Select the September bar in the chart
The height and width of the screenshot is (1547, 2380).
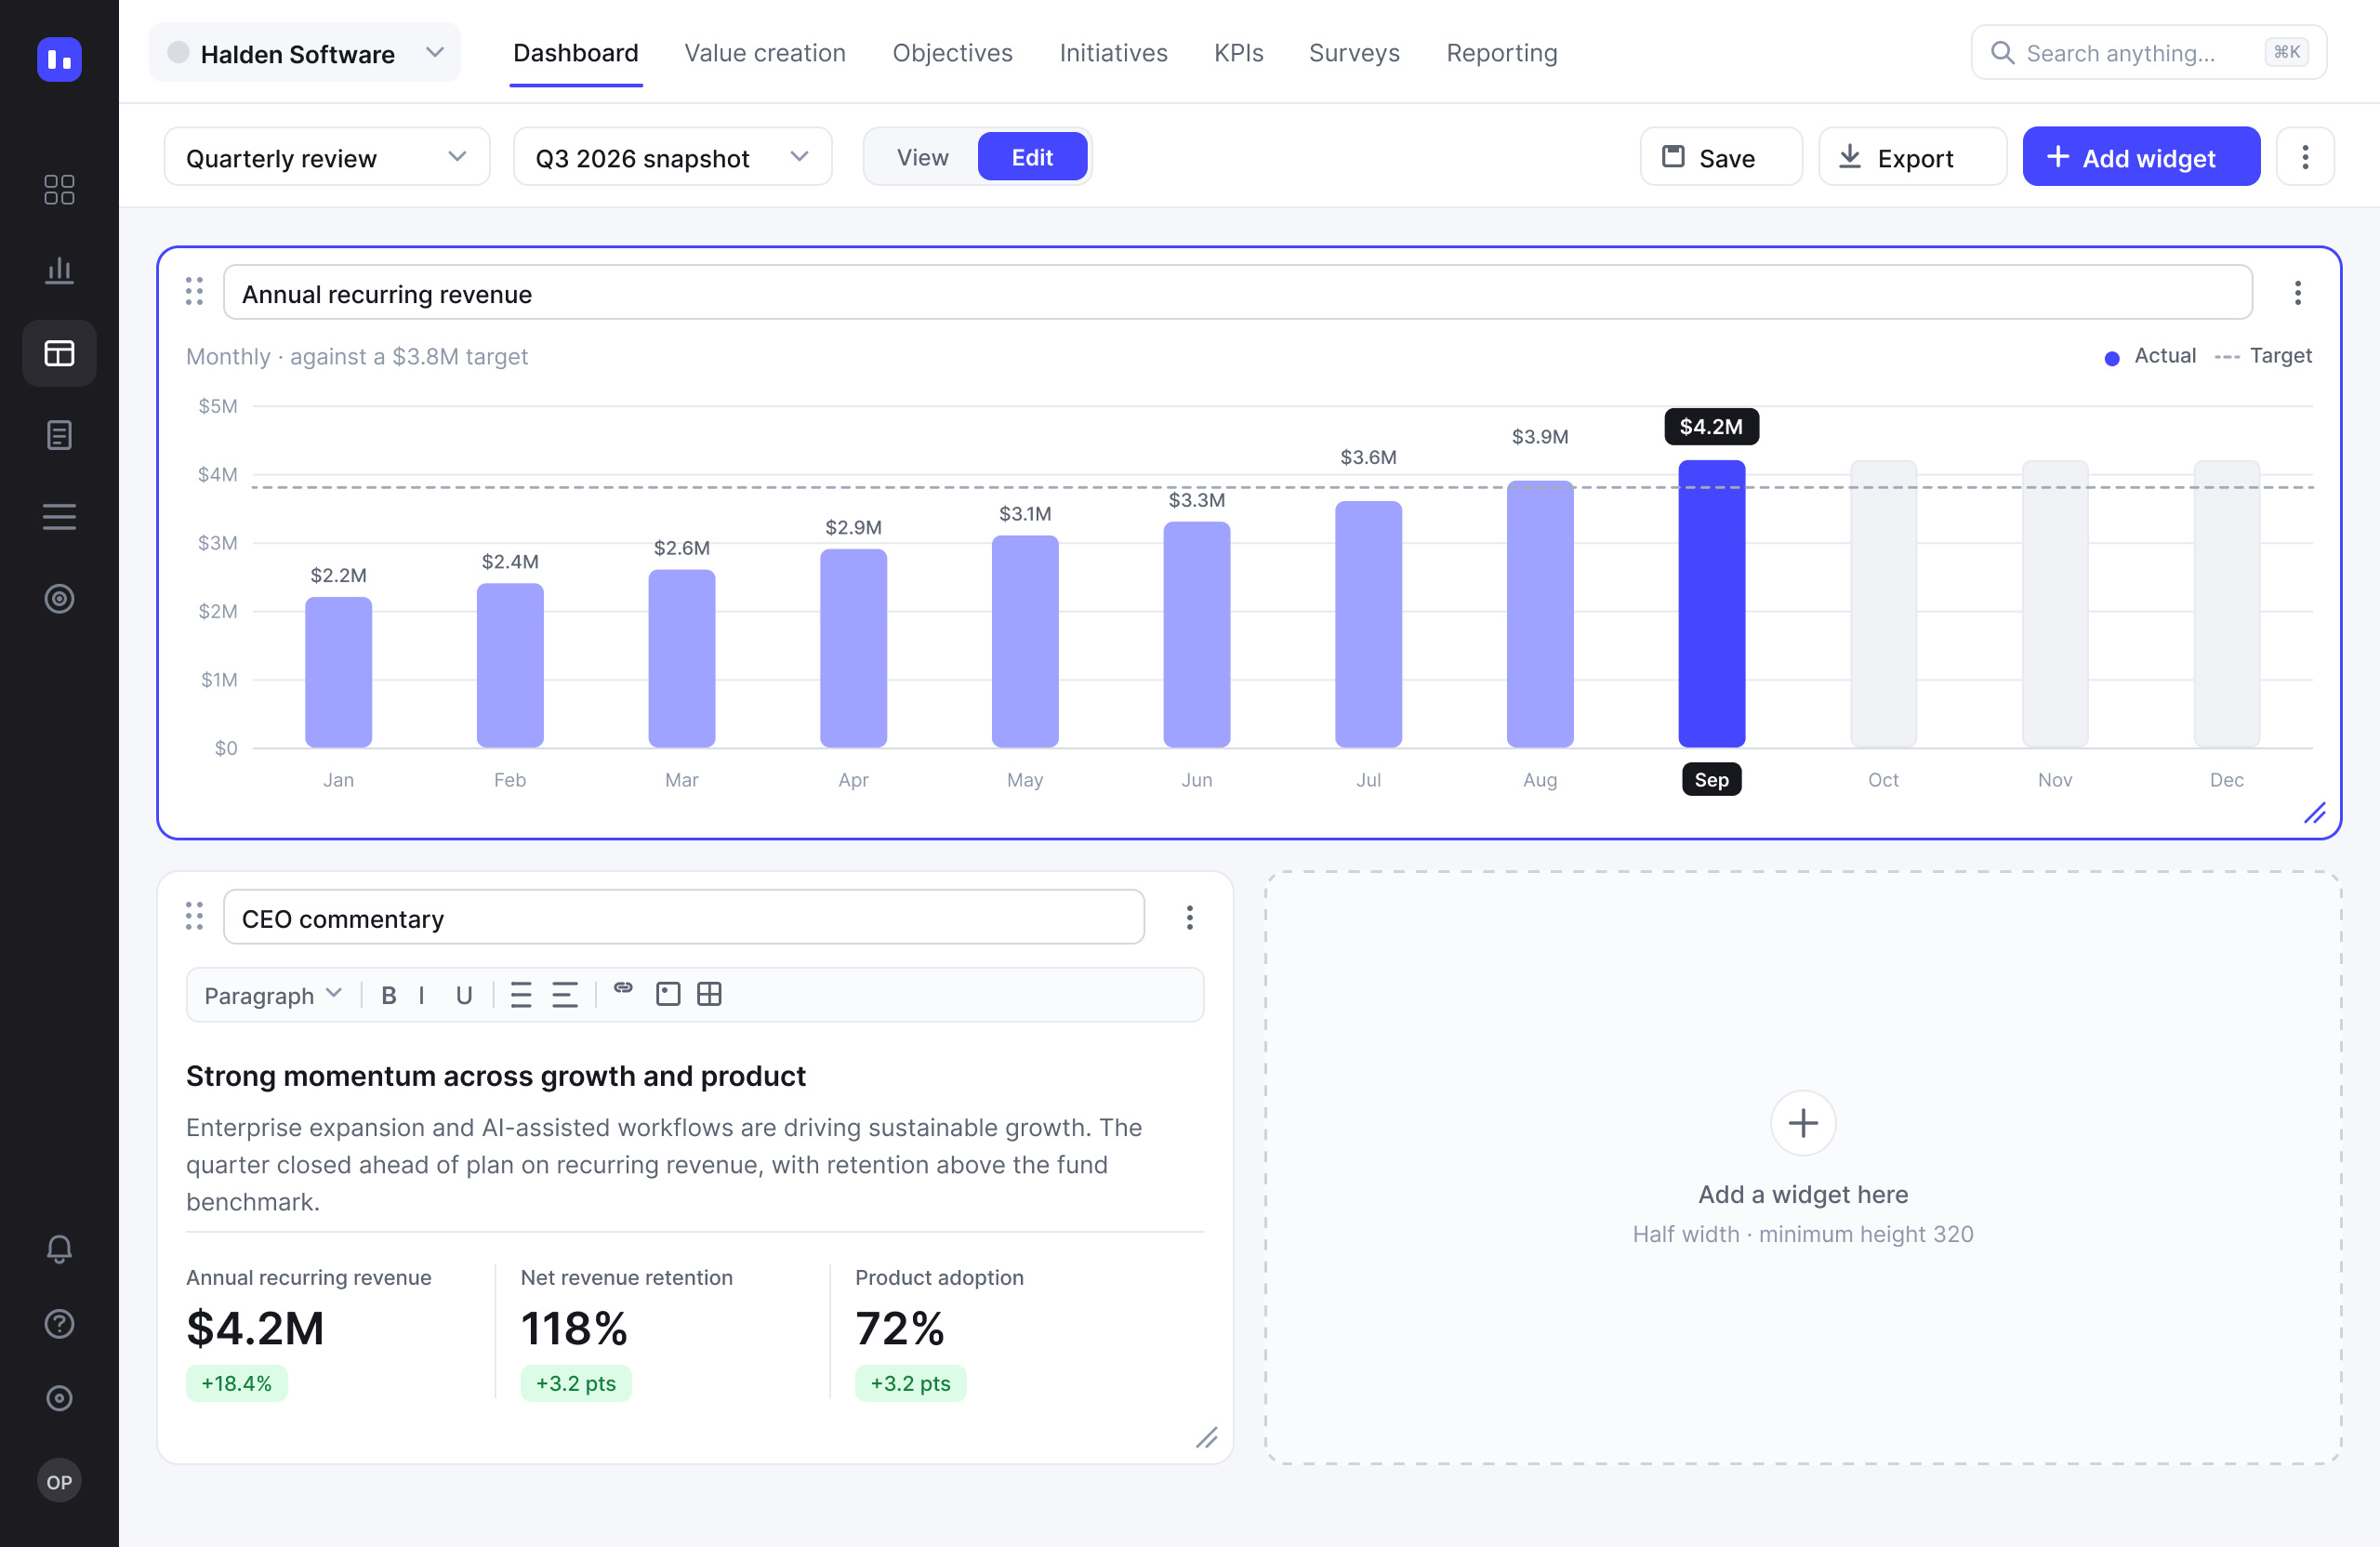[1711, 604]
